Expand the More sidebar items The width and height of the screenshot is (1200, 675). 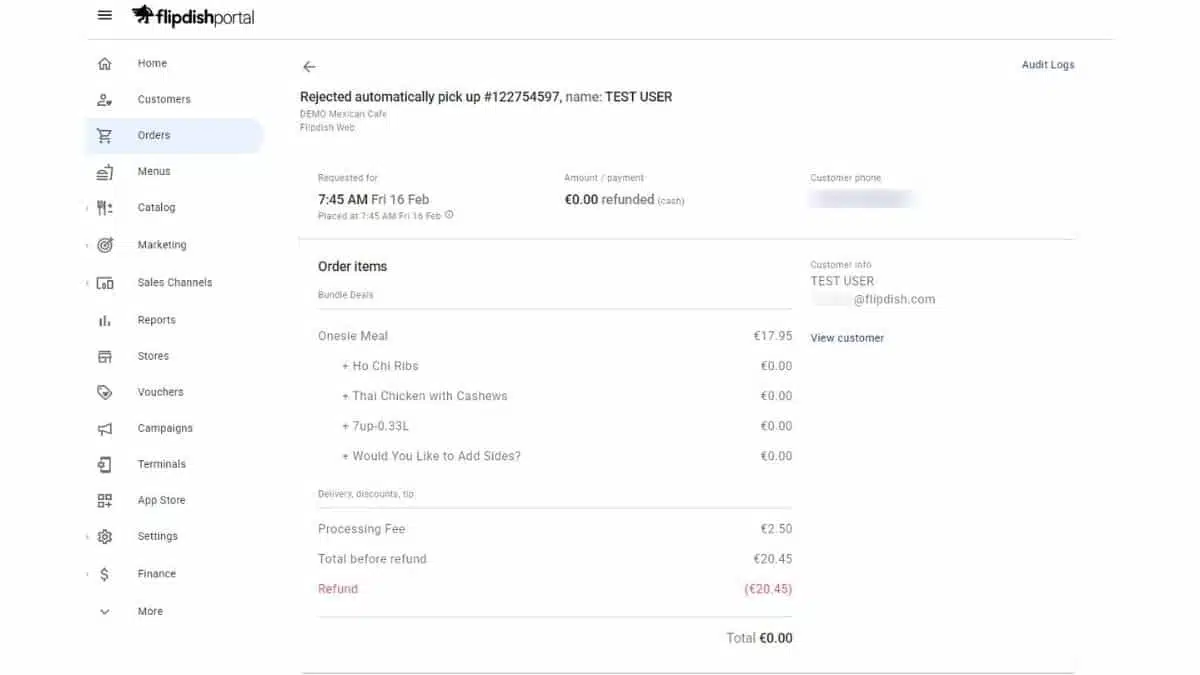pos(105,612)
